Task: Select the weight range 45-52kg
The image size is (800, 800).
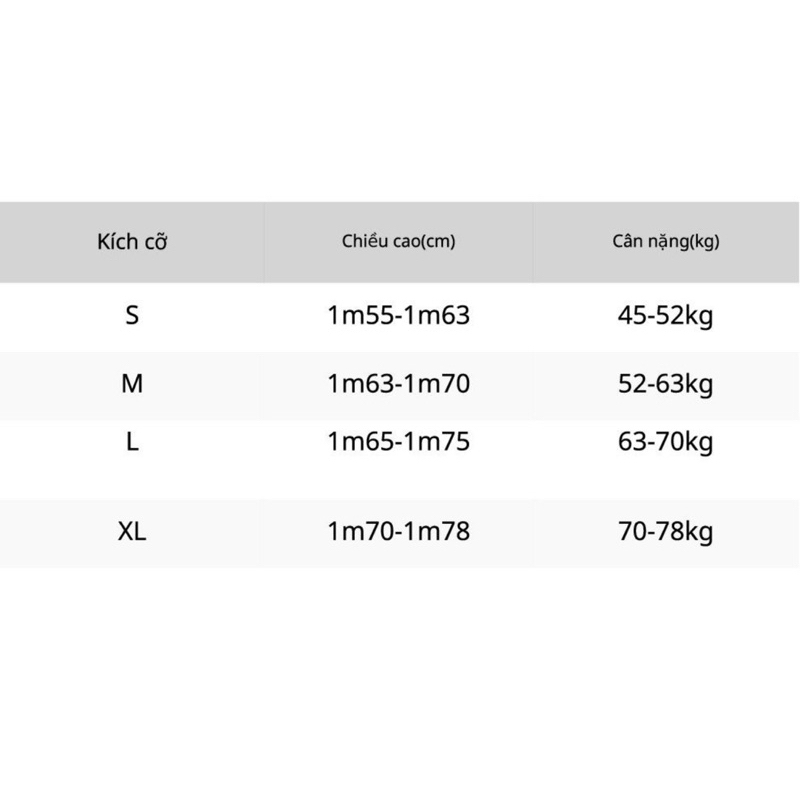Action: click(x=666, y=316)
